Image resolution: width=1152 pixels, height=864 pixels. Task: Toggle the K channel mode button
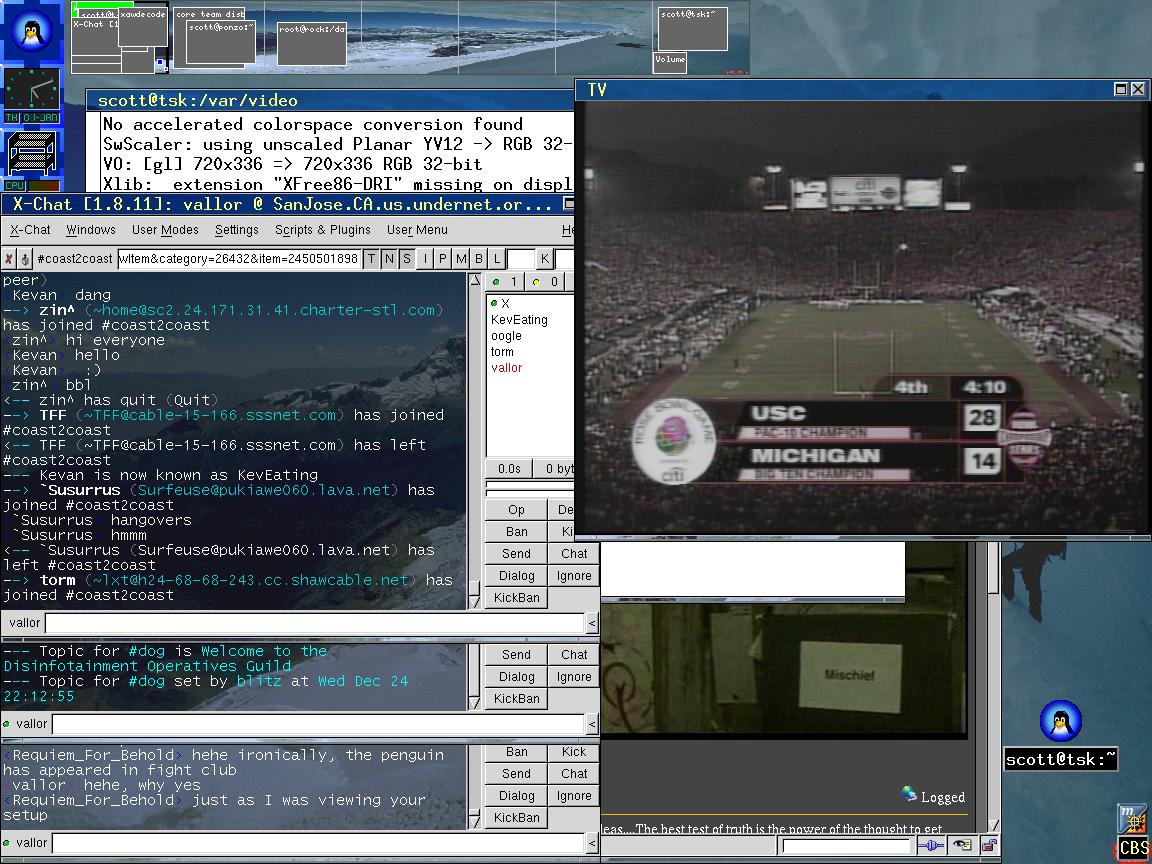click(x=544, y=259)
